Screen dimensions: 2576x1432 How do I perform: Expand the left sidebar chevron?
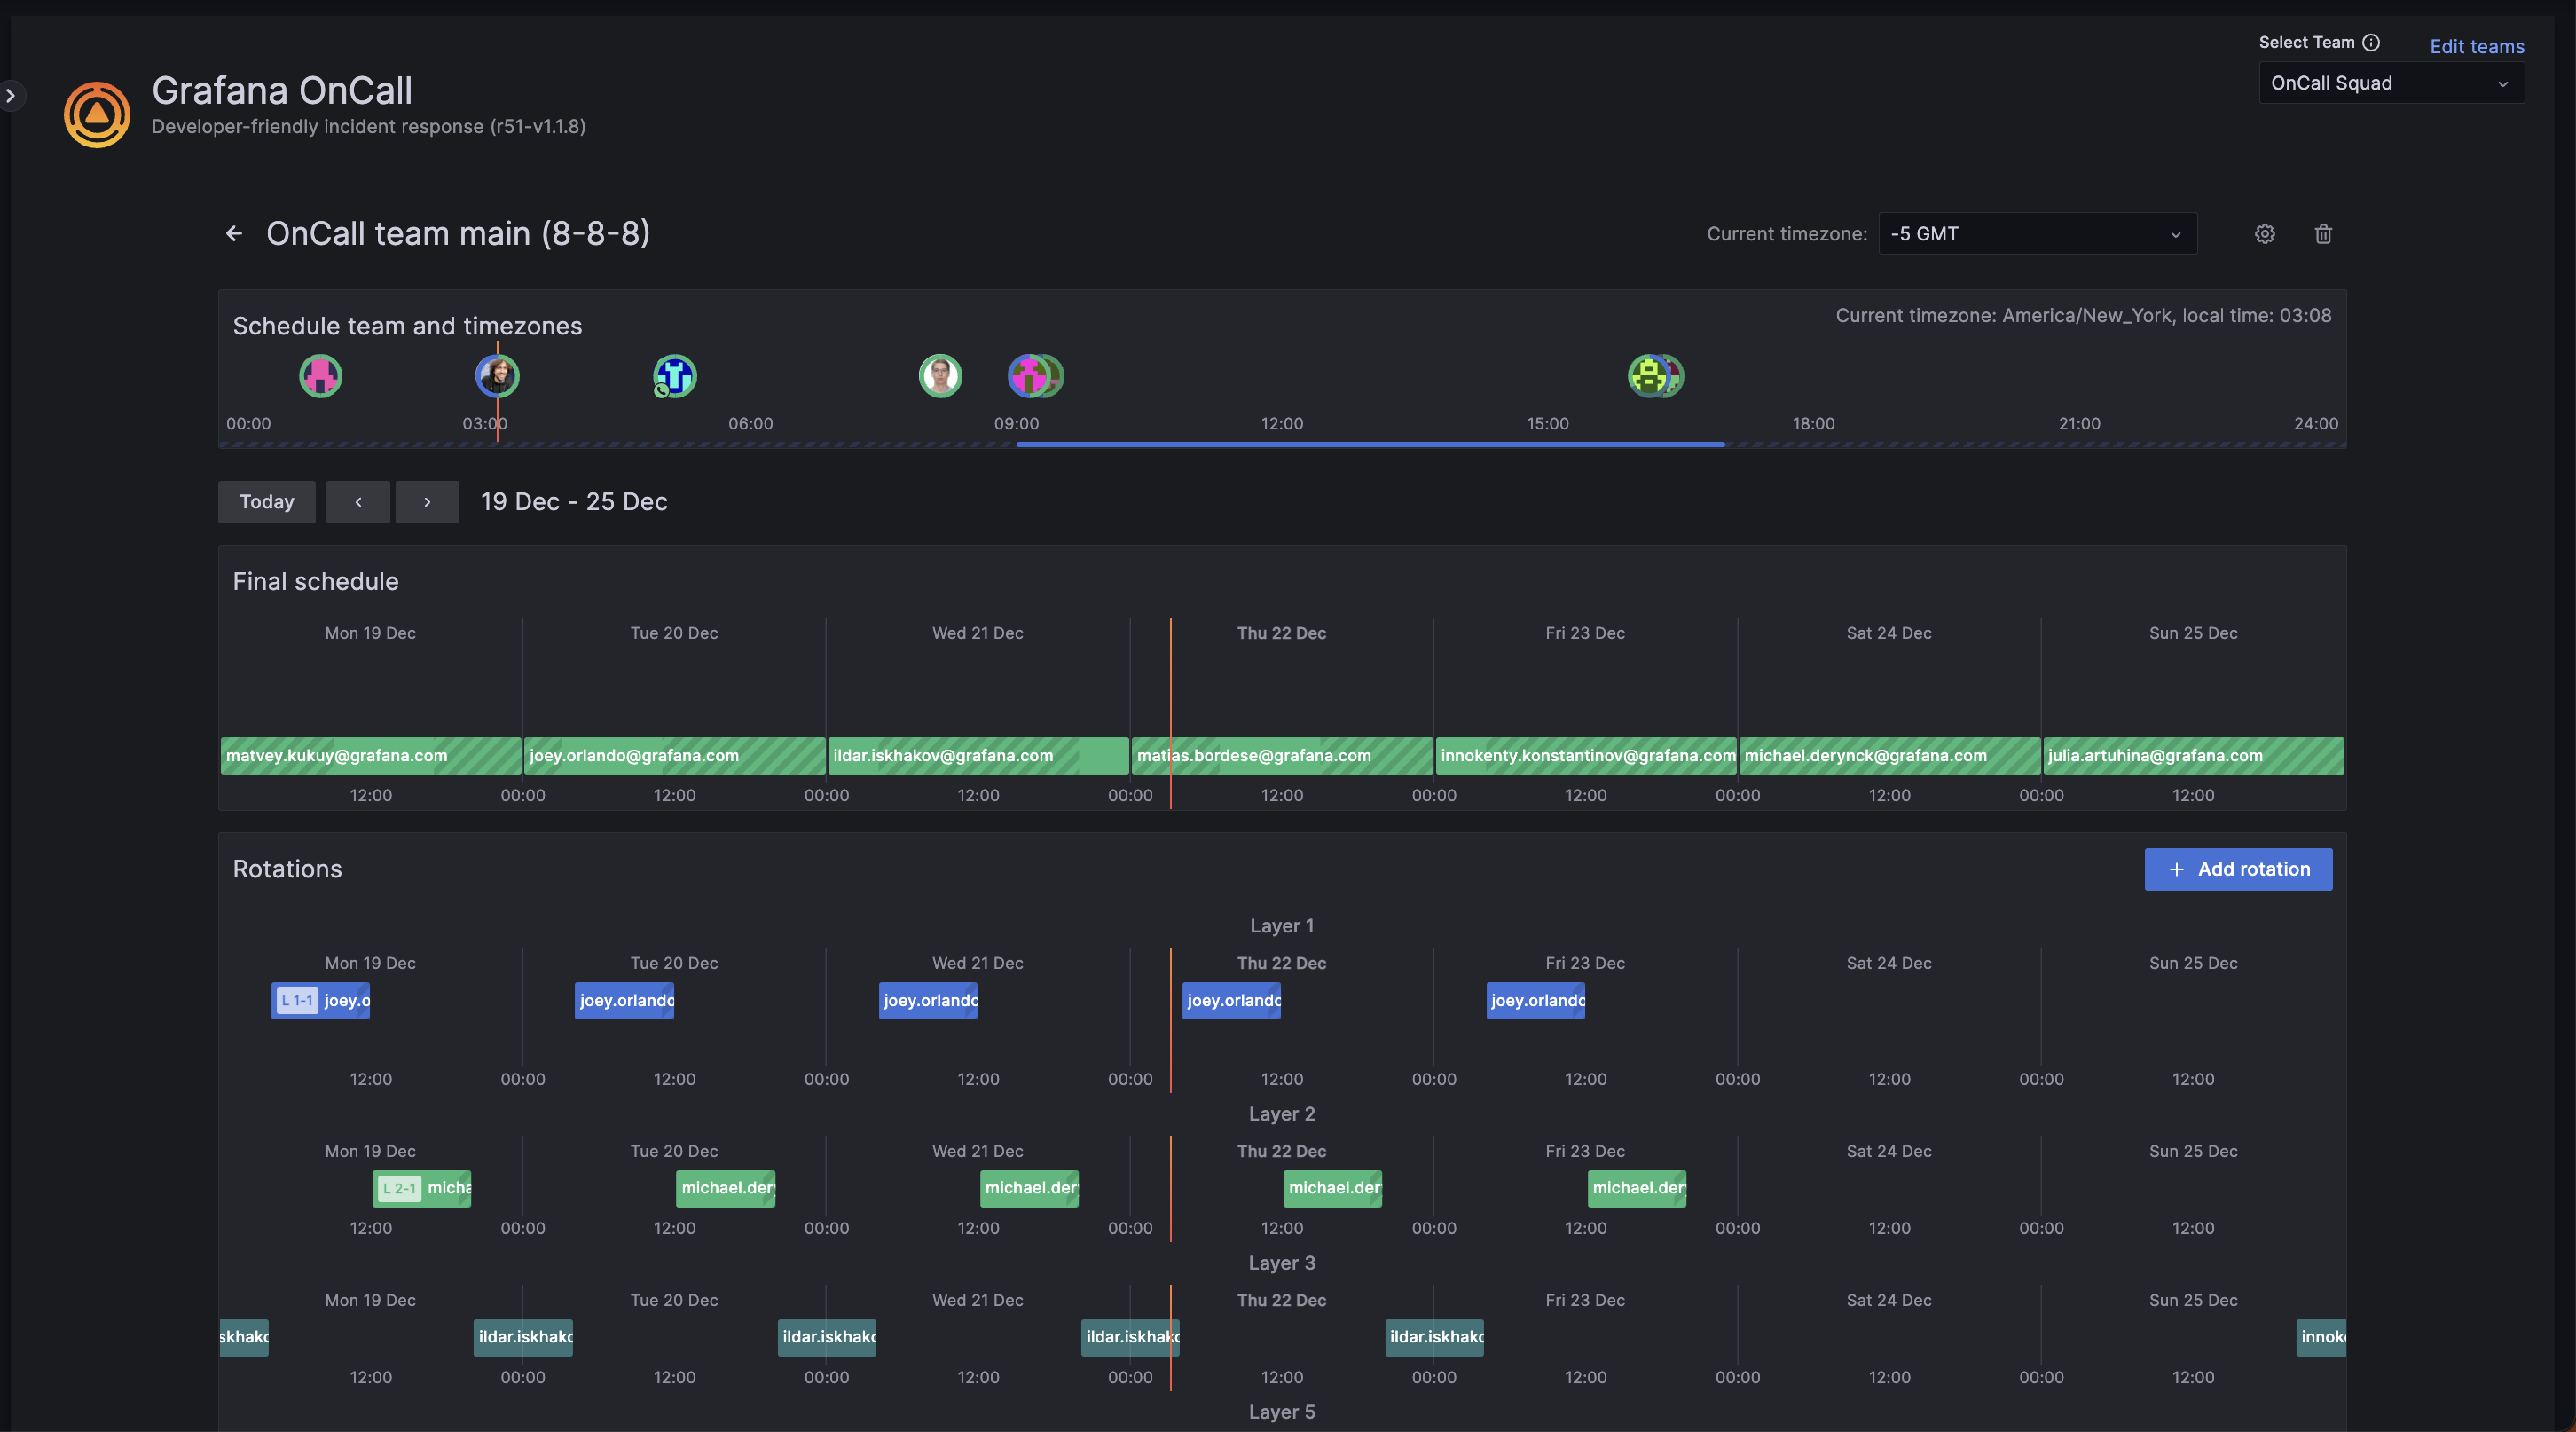(11, 96)
